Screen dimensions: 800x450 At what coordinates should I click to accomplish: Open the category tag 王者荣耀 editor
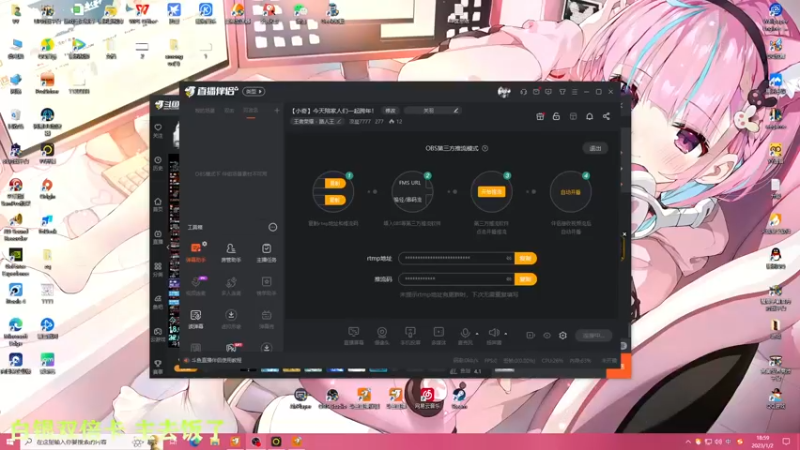(x=317, y=121)
